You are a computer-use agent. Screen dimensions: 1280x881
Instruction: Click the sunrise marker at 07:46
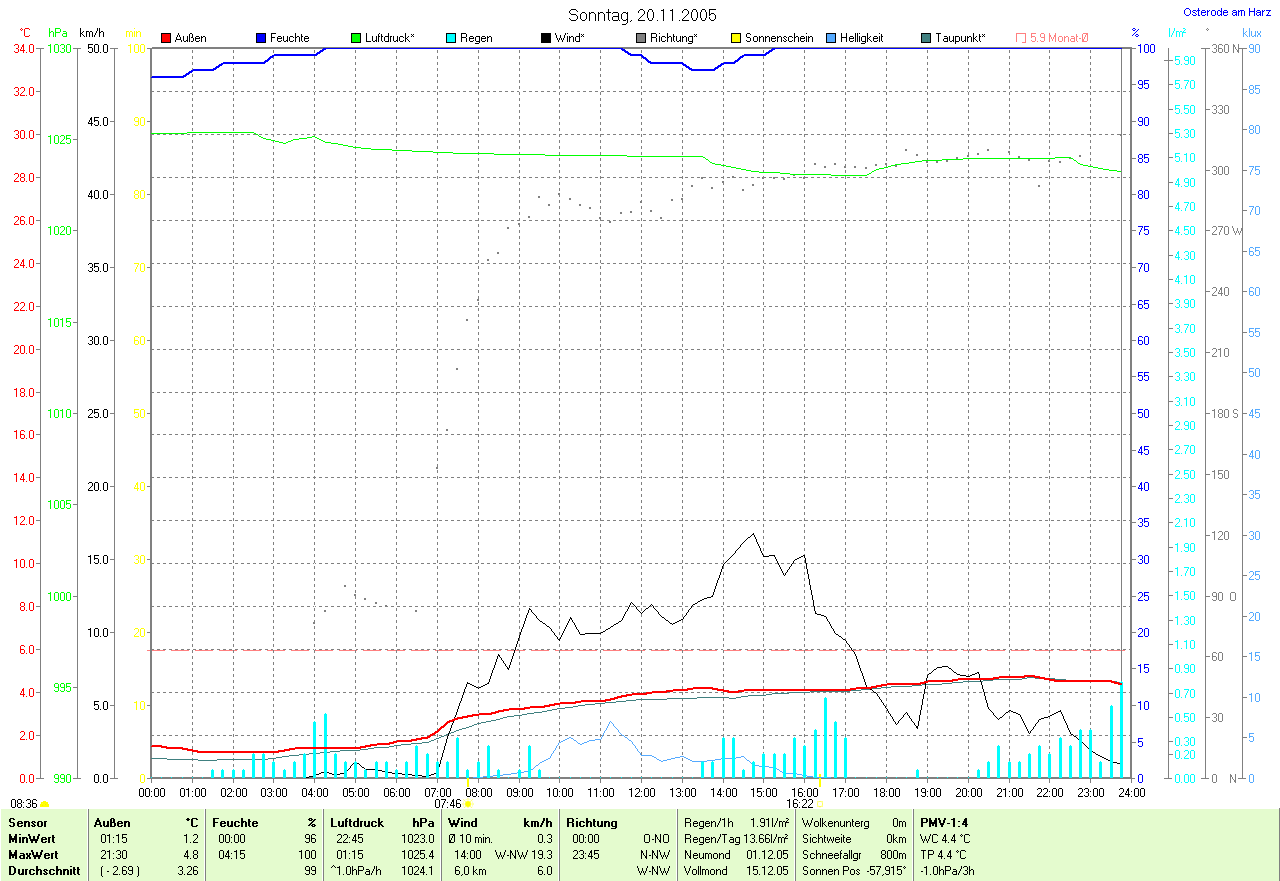[468, 803]
